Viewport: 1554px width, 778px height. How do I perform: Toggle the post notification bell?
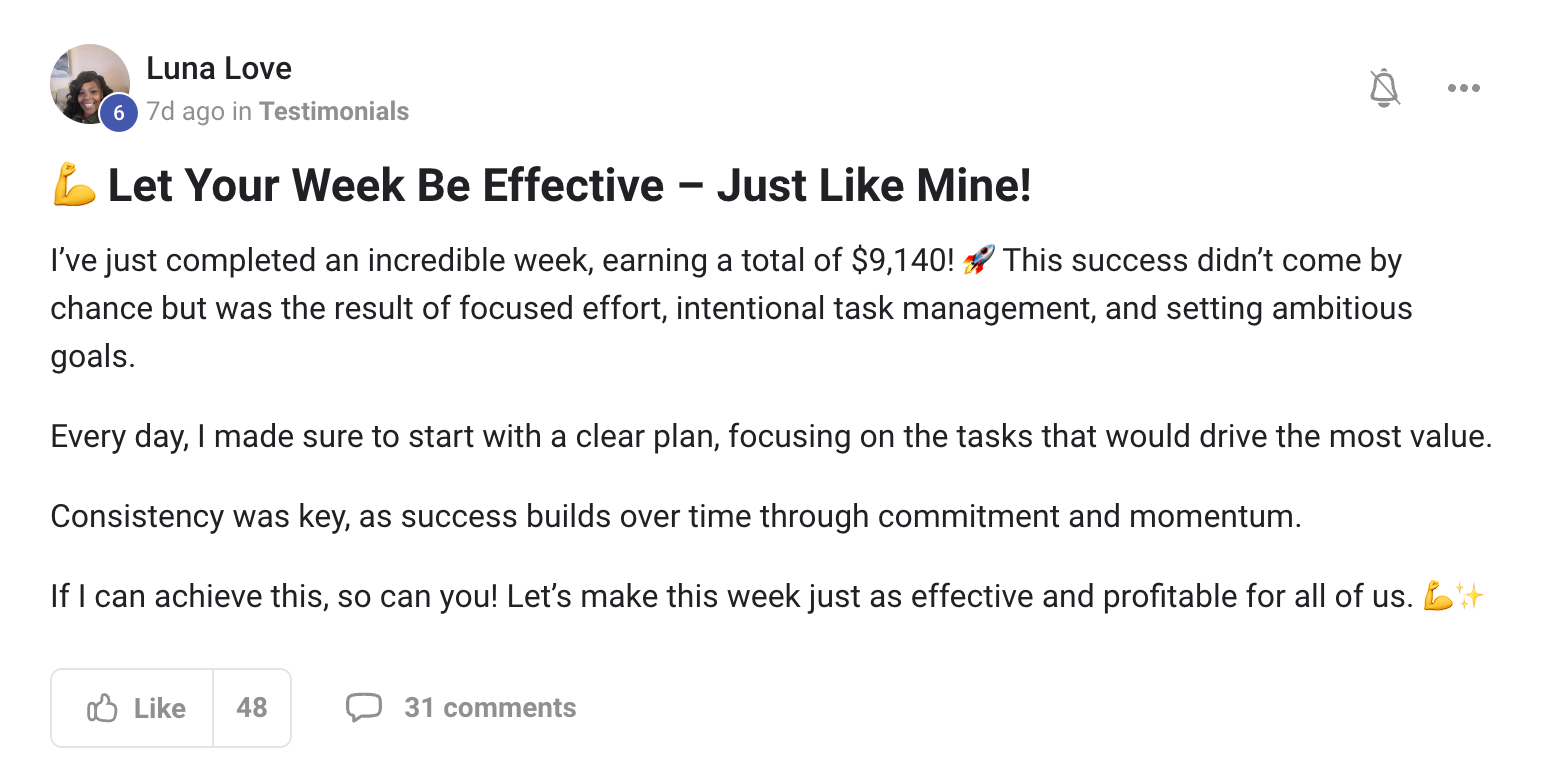(x=1384, y=89)
